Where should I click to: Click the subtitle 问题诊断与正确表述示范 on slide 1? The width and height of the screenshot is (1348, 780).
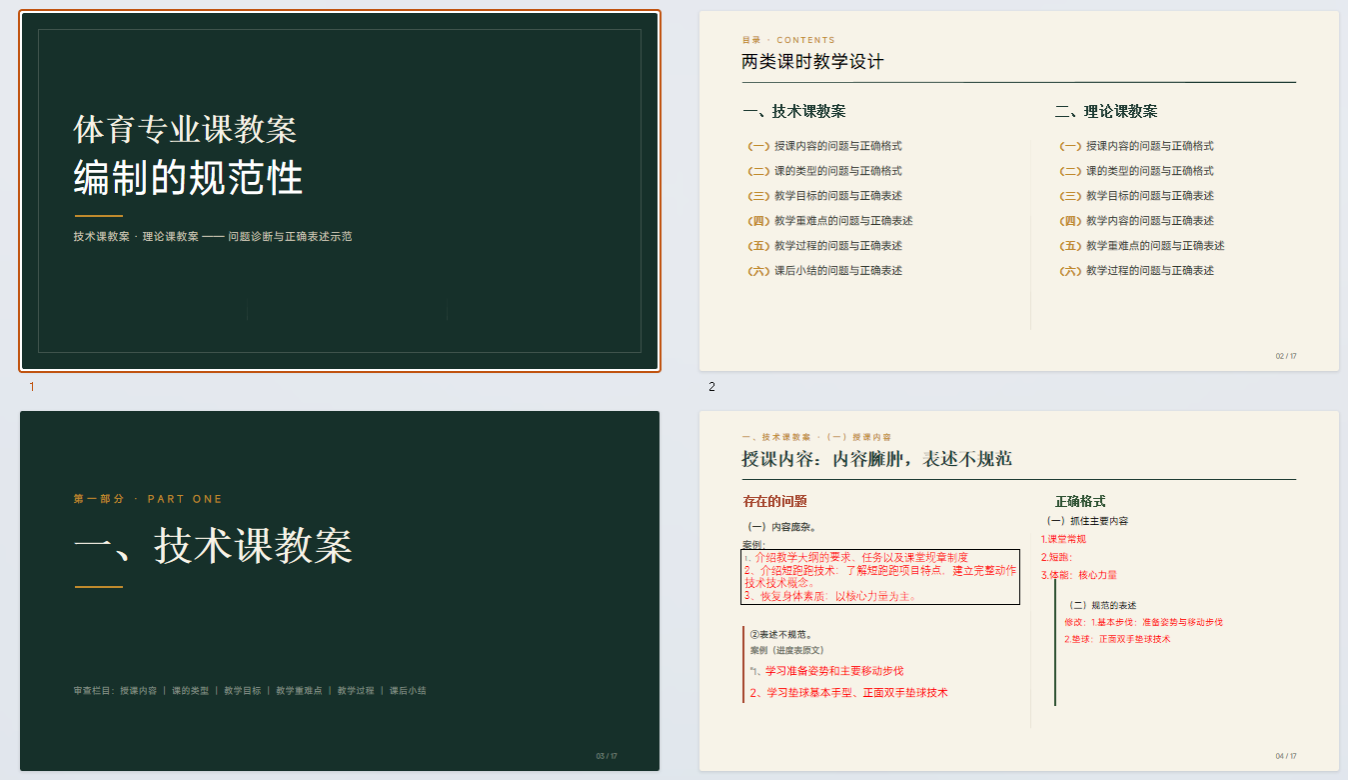[290, 237]
